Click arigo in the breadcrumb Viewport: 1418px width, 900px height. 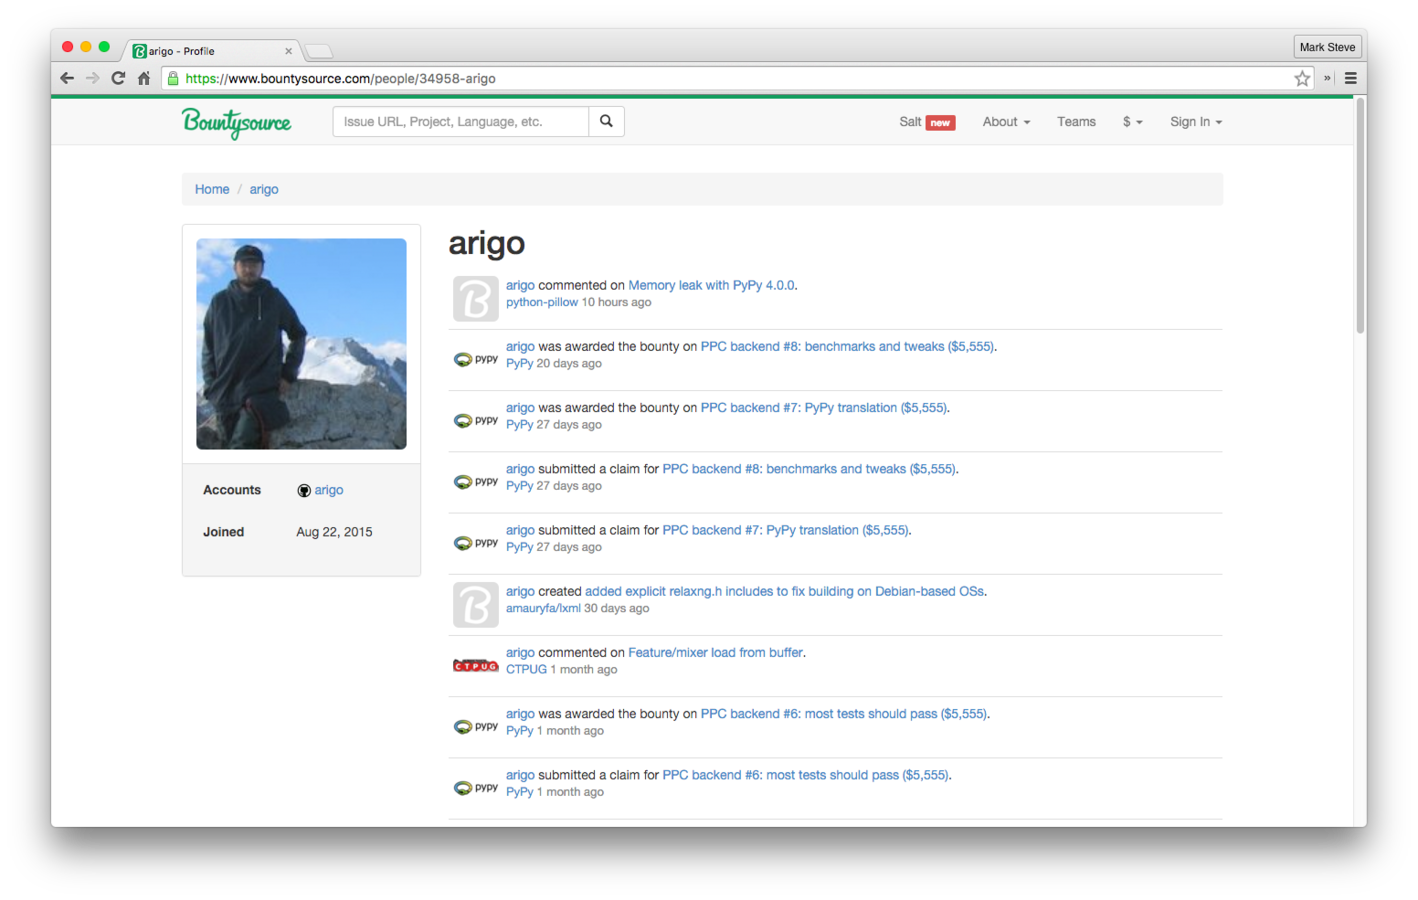point(264,189)
